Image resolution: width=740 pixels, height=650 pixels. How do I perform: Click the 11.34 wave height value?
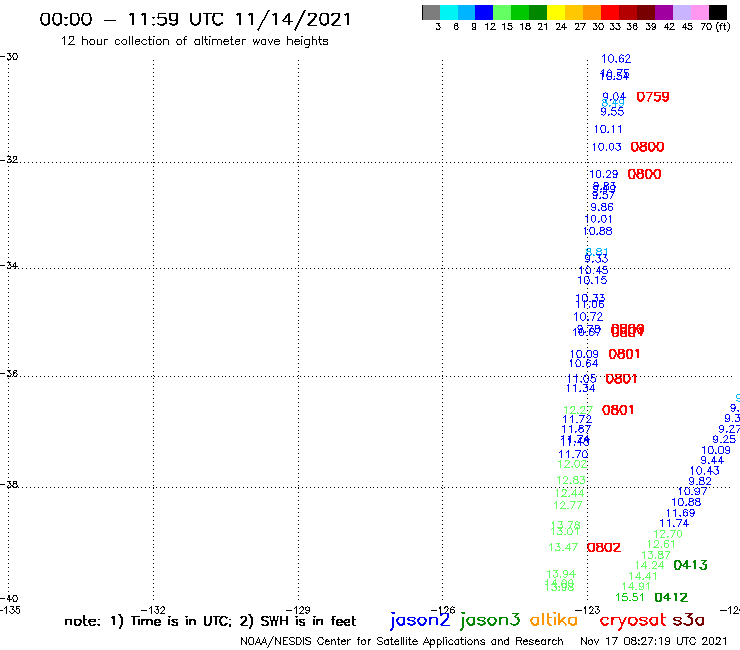580,388
